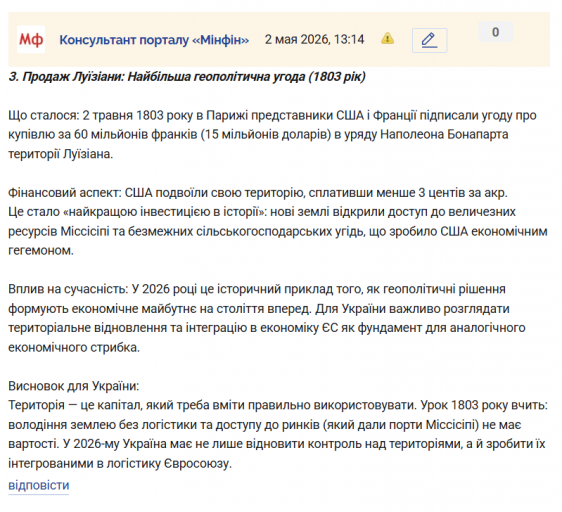
Task: Click the yellow warning report icon
Action: [387, 38]
